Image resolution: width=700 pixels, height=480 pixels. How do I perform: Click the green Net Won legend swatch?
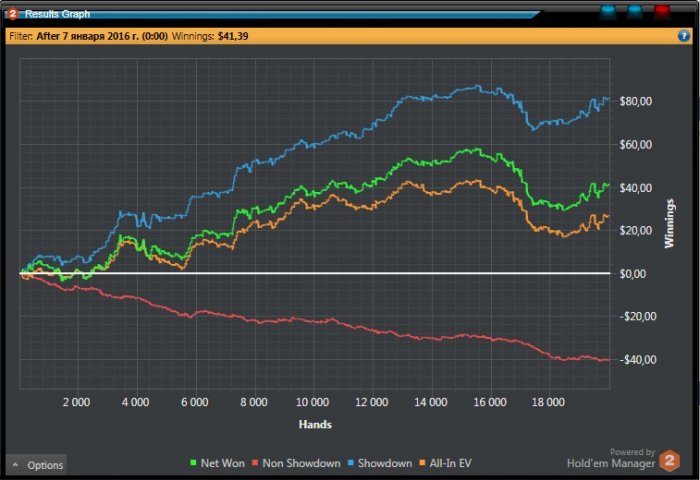coord(193,463)
